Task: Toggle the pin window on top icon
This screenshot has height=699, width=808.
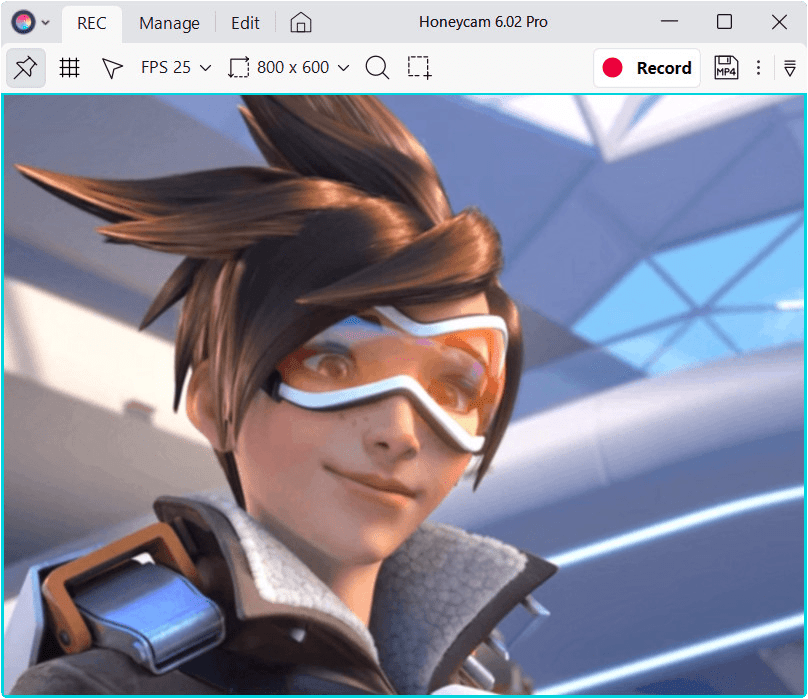Action: pos(25,68)
